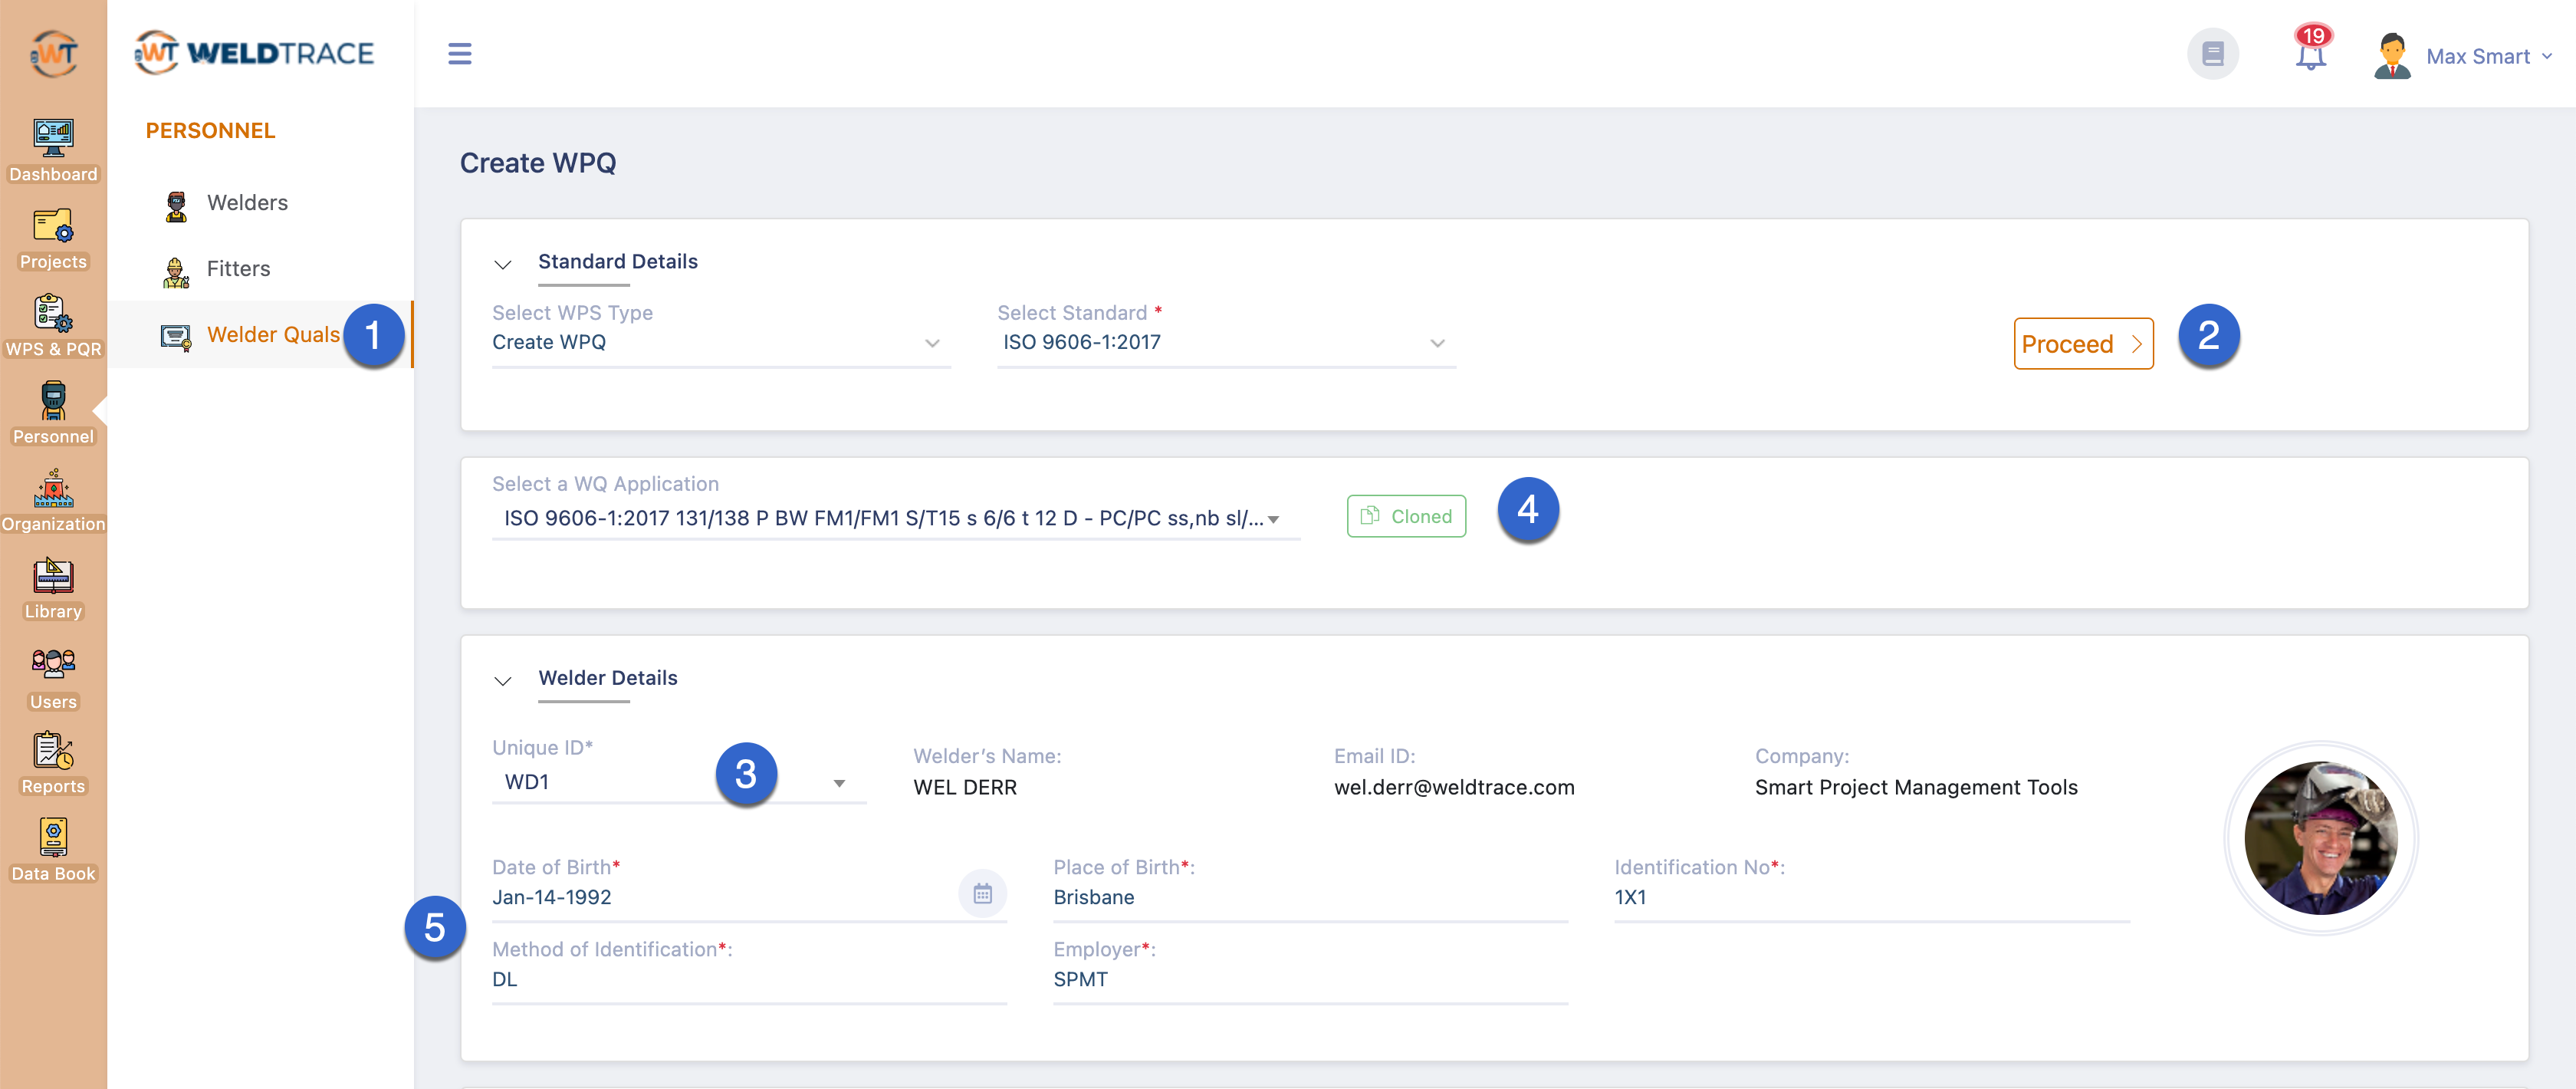The width and height of the screenshot is (2576, 1089).
Task: Click the Cloned button
Action: 1406,517
